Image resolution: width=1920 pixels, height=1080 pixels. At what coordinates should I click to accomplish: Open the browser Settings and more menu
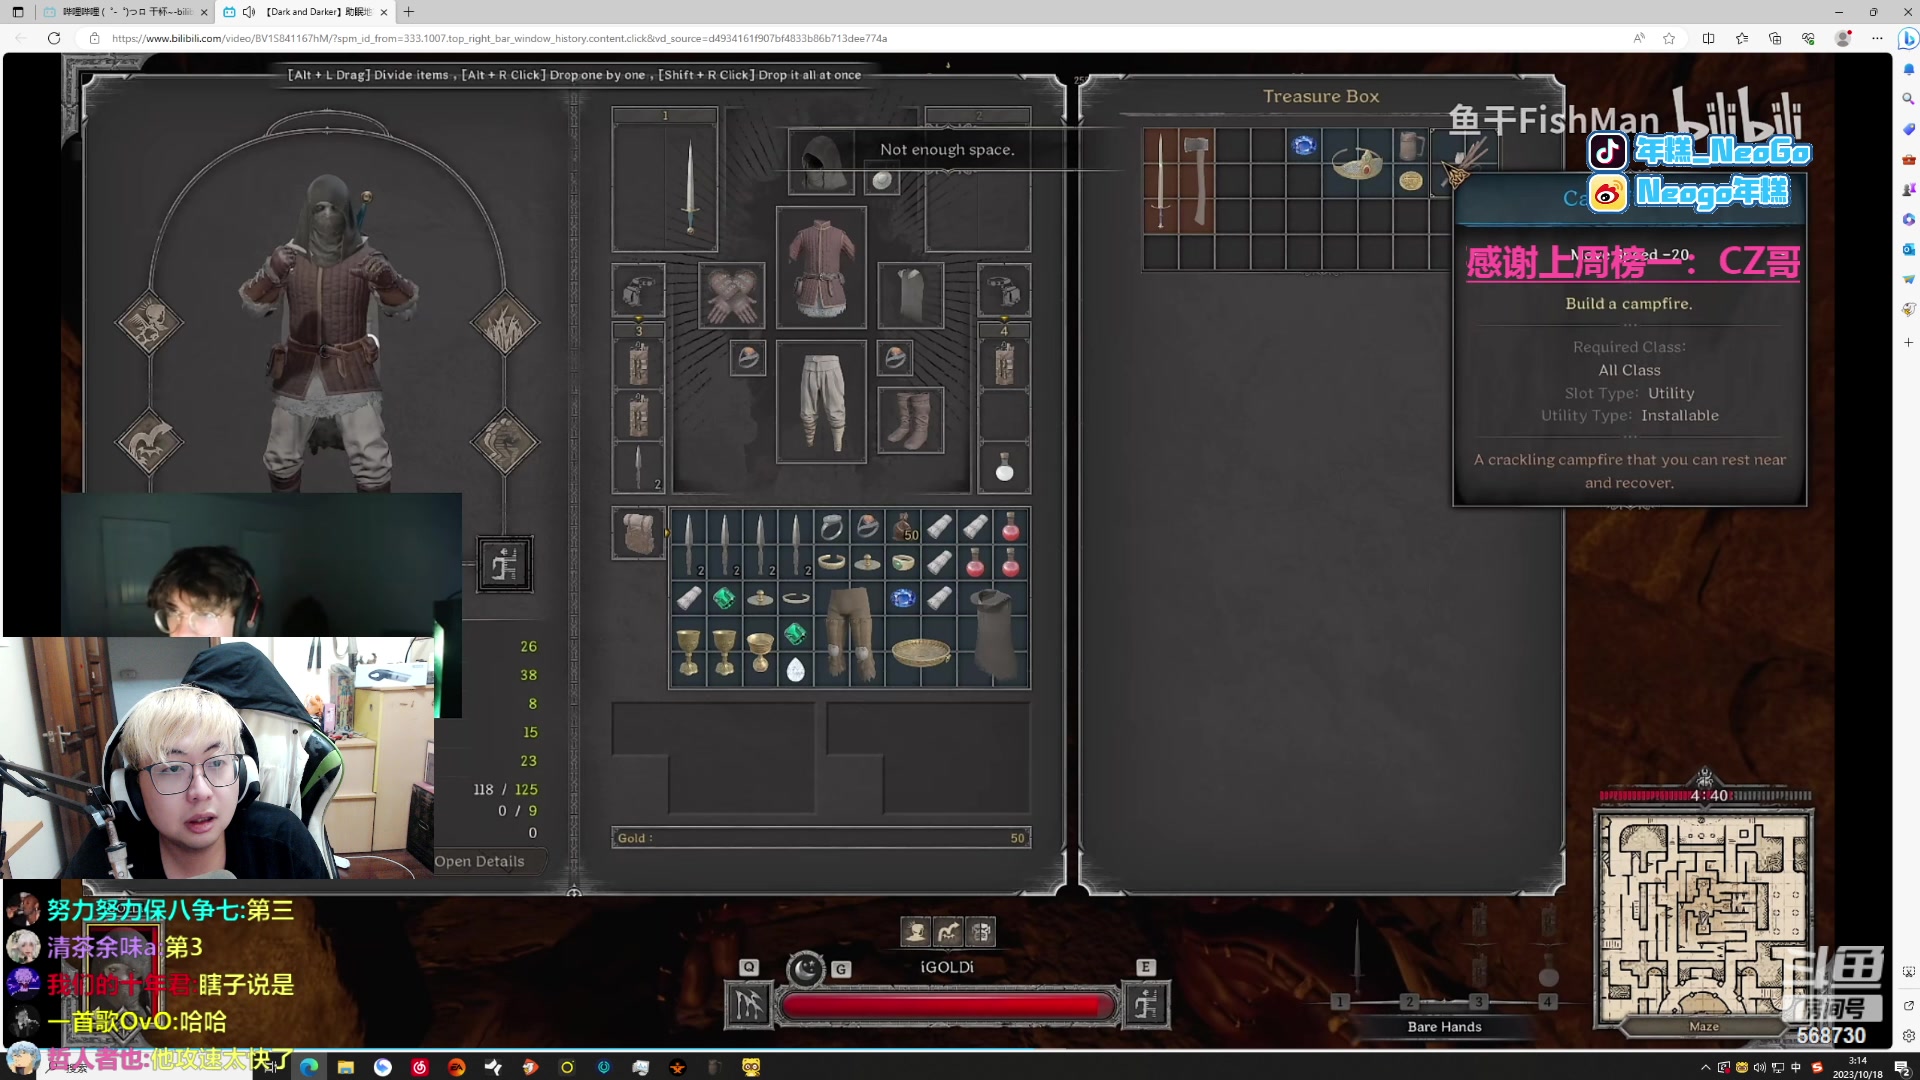tap(1877, 38)
